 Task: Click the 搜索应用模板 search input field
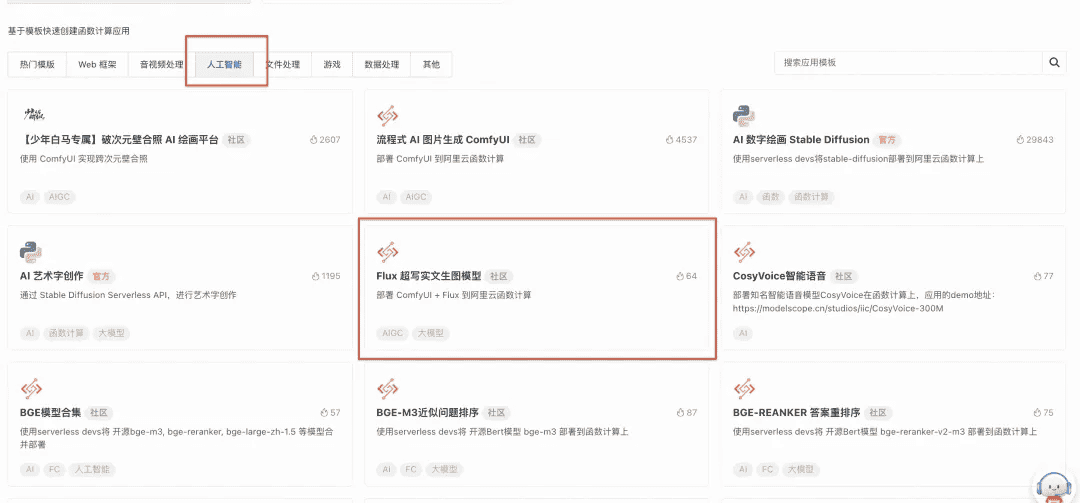coord(908,63)
